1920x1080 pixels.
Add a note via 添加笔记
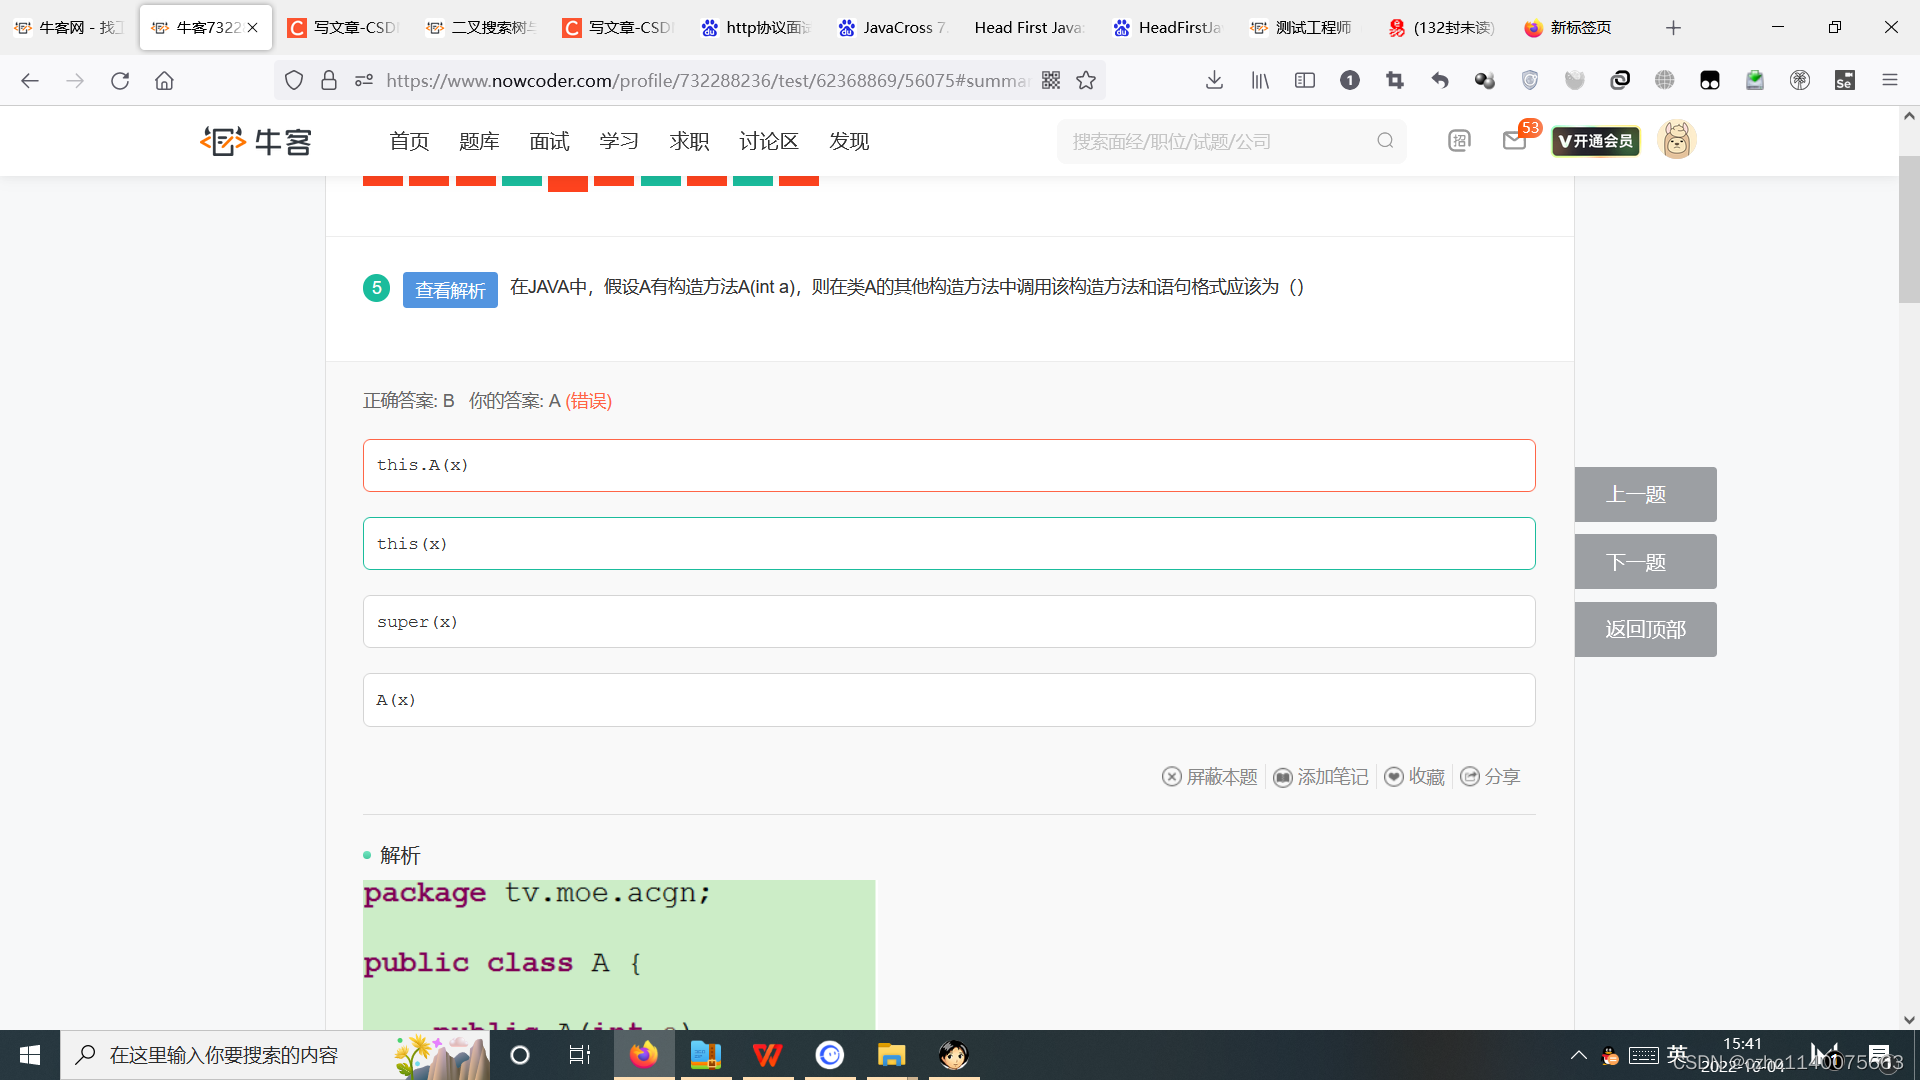click(x=1321, y=777)
